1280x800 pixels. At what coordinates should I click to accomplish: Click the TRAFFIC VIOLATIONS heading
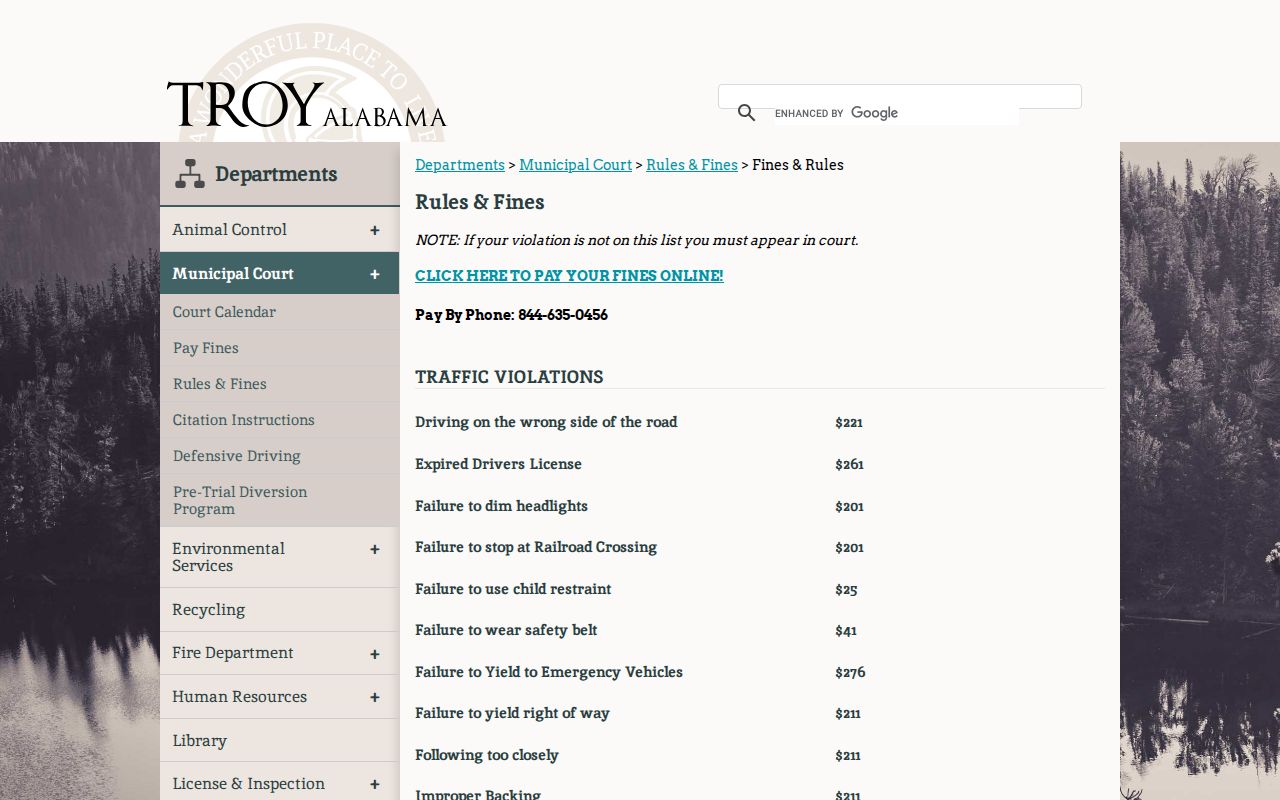[x=509, y=377]
